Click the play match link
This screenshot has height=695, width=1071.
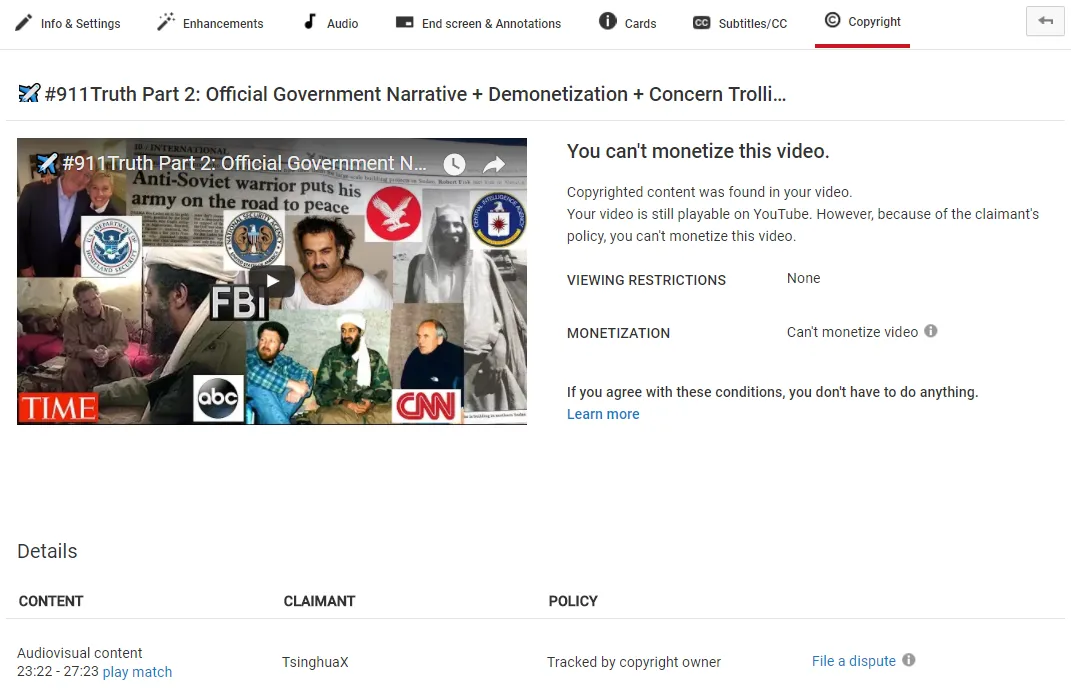point(137,672)
